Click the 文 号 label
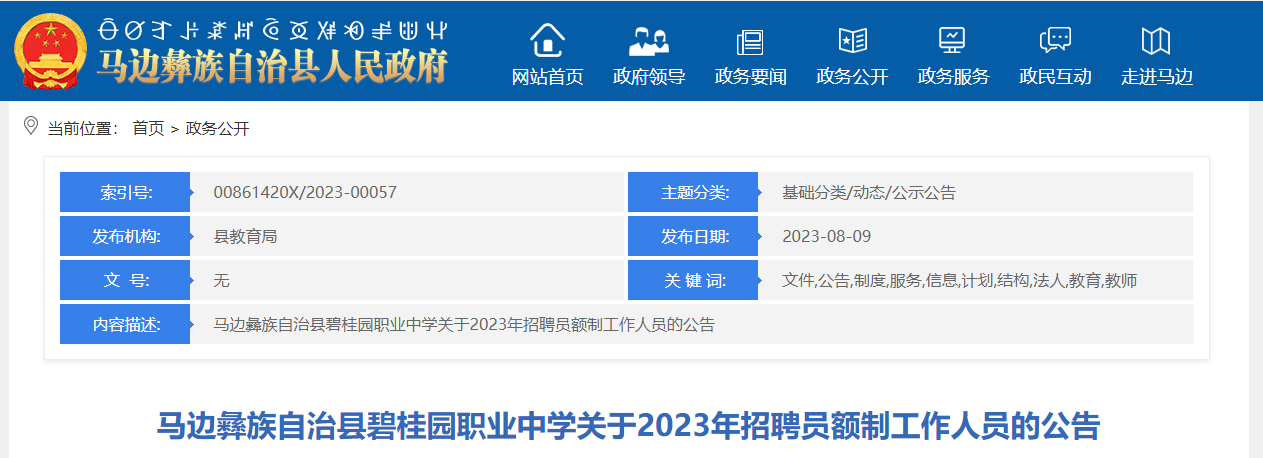 pyautogui.click(x=125, y=280)
